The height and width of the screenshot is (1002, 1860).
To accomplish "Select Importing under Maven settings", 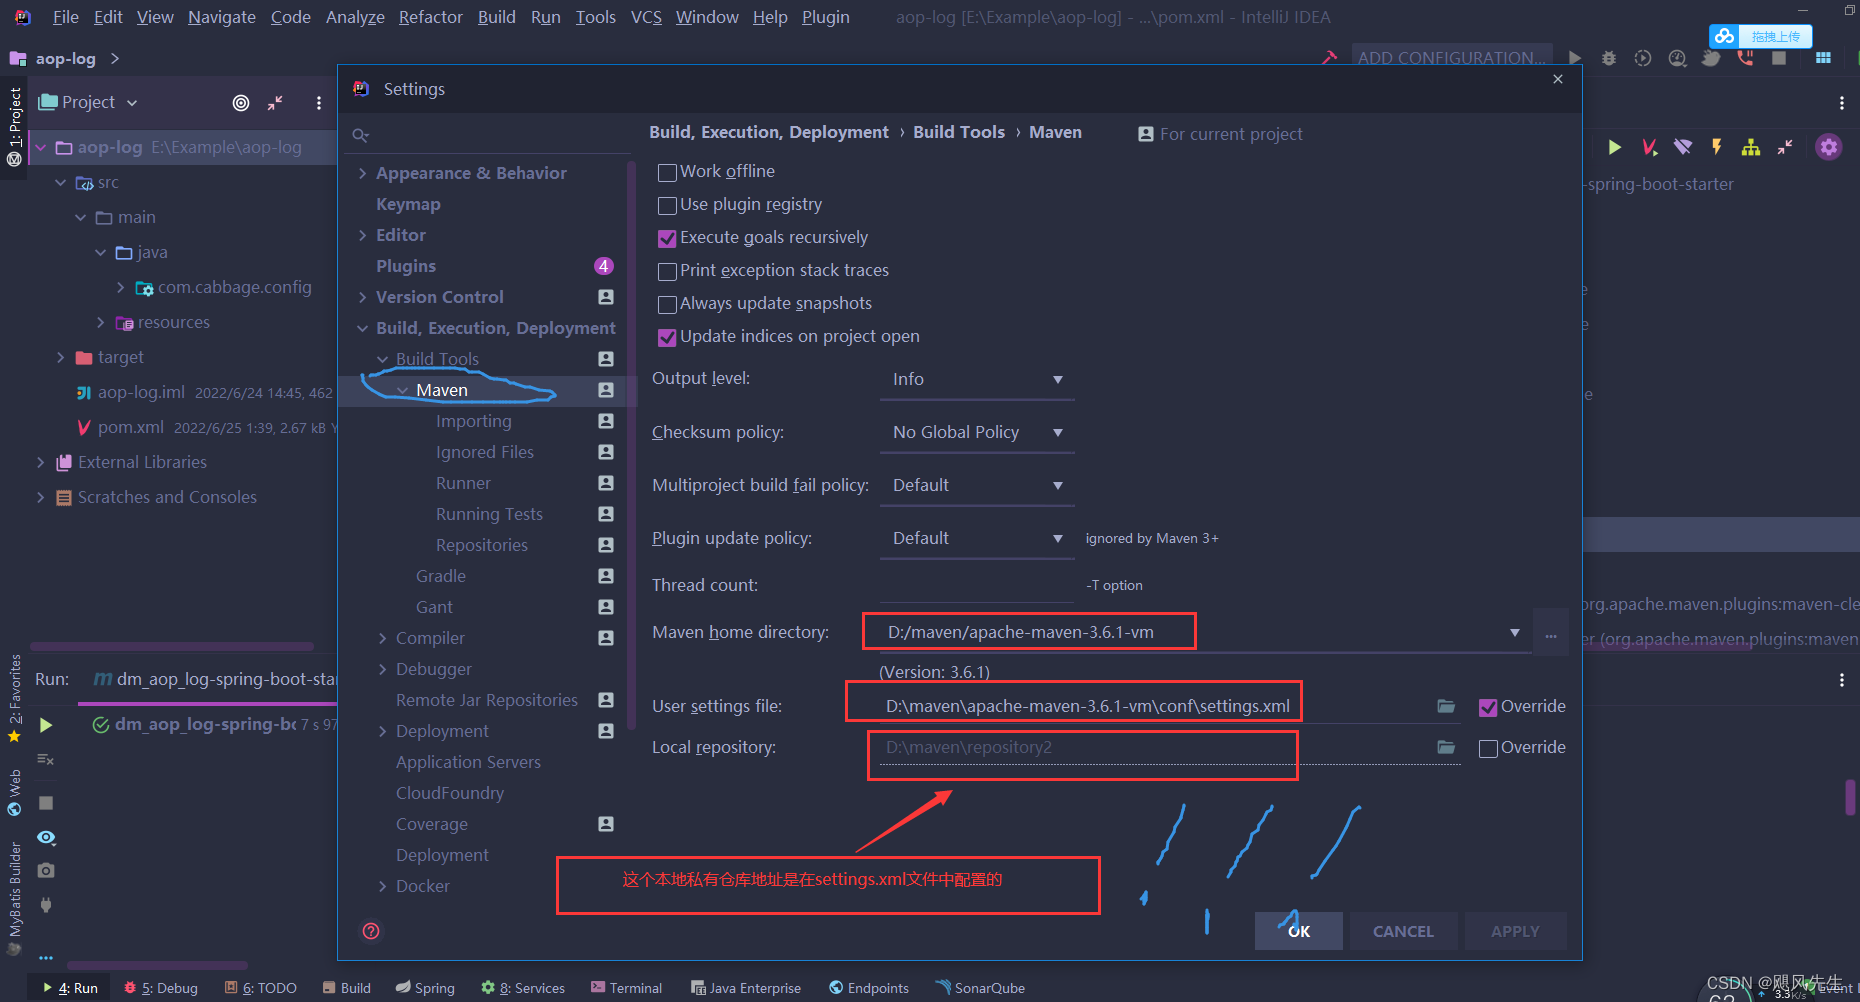I will 474,421.
